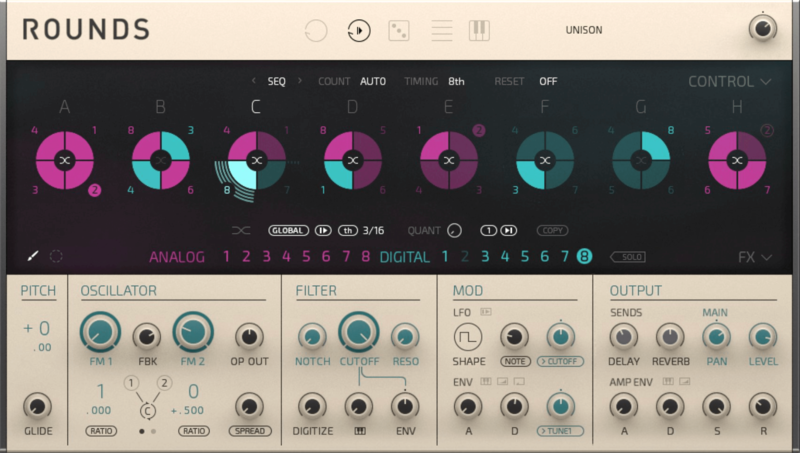Click the 3/16 step length value
The height and width of the screenshot is (453, 800).
coord(373,231)
